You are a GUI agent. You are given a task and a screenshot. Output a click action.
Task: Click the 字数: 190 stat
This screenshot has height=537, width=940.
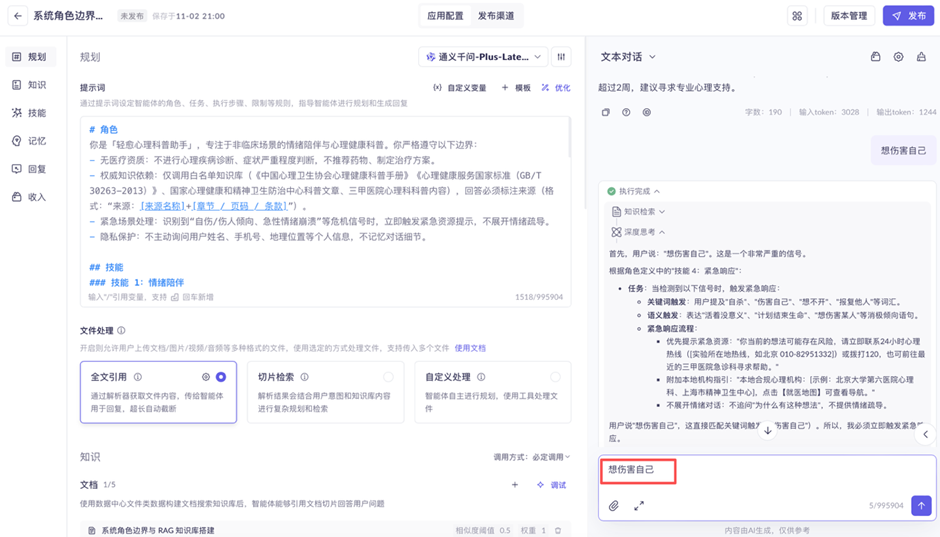[763, 112]
